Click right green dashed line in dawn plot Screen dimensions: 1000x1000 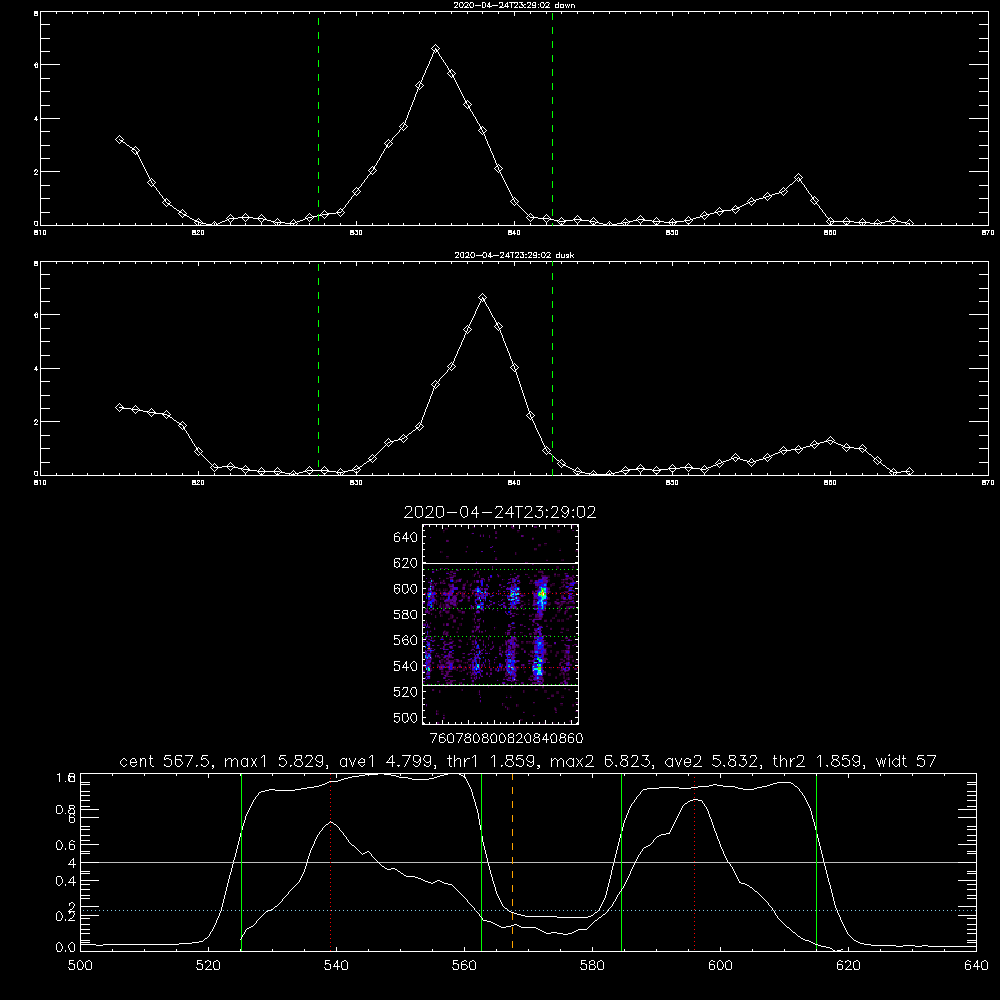552,121
